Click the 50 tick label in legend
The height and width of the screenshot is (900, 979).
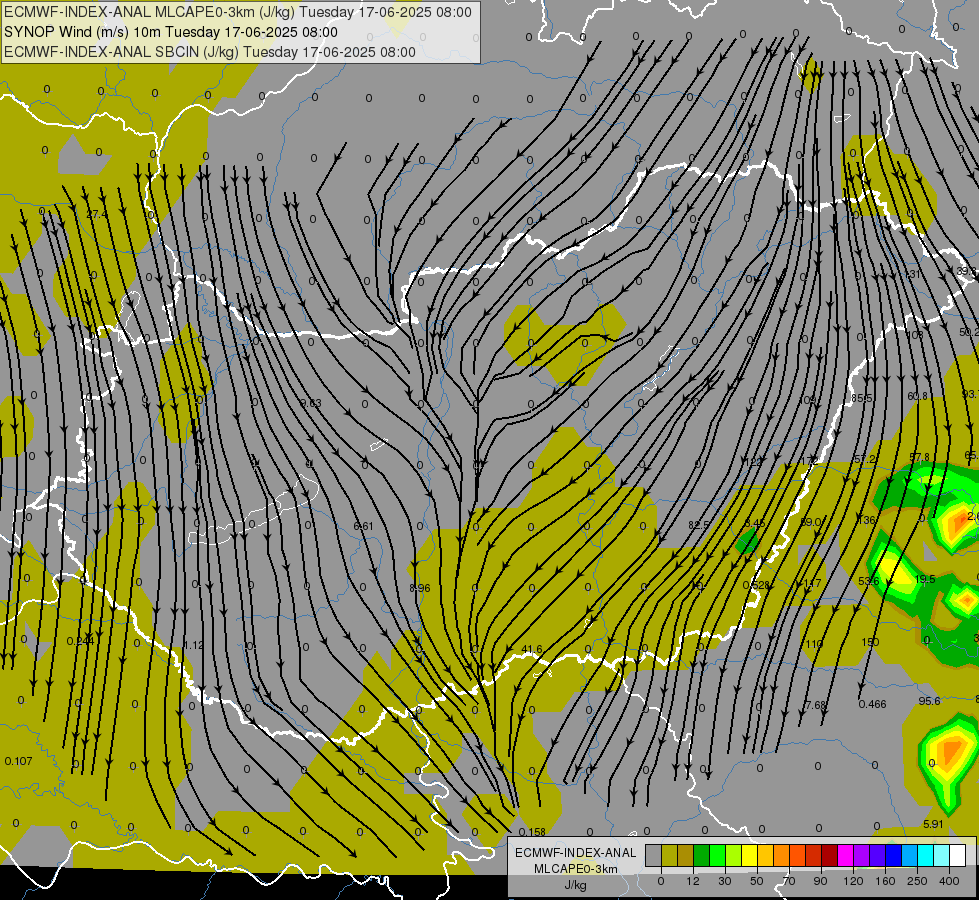coord(757,881)
